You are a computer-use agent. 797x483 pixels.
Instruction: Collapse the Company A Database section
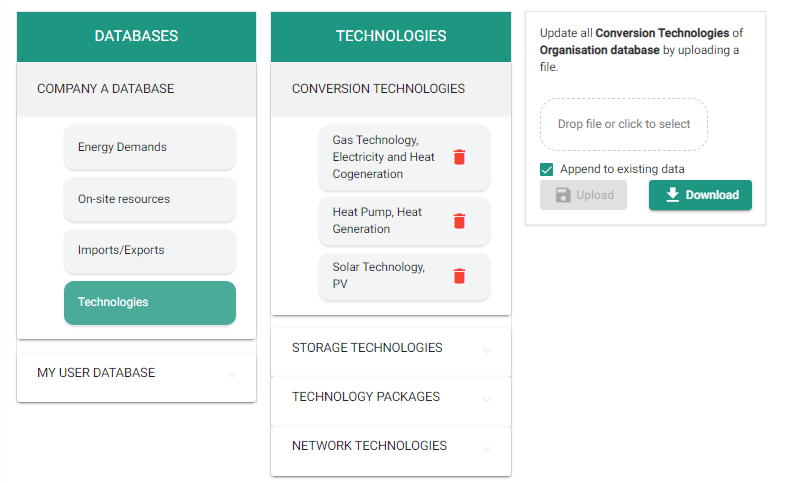(232, 89)
